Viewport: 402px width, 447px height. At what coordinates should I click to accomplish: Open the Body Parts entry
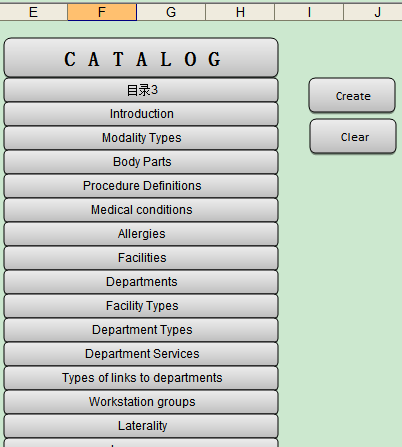click(141, 162)
